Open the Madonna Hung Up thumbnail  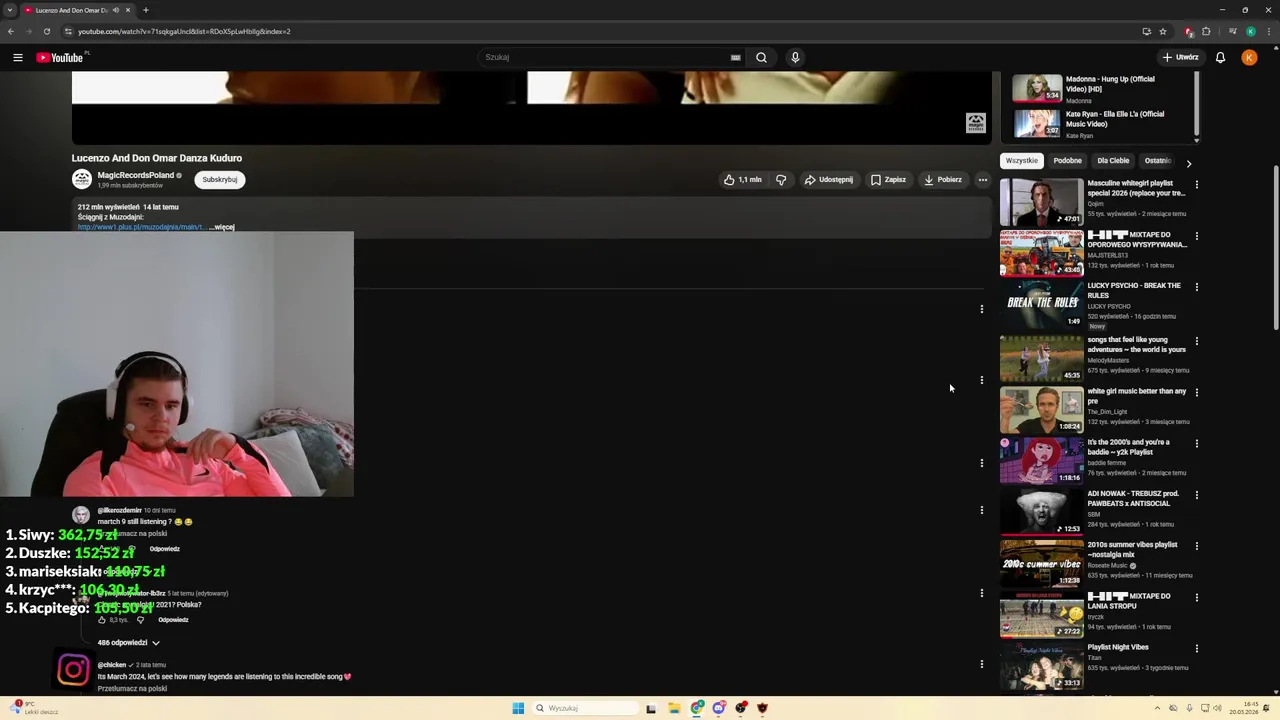(1037, 88)
